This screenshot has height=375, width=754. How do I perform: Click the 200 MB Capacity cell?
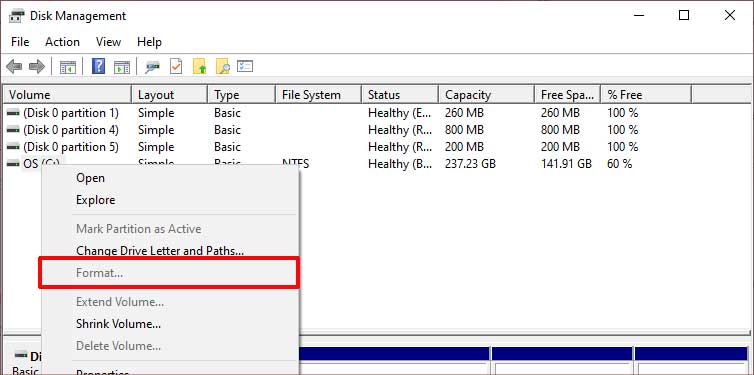coord(465,147)
